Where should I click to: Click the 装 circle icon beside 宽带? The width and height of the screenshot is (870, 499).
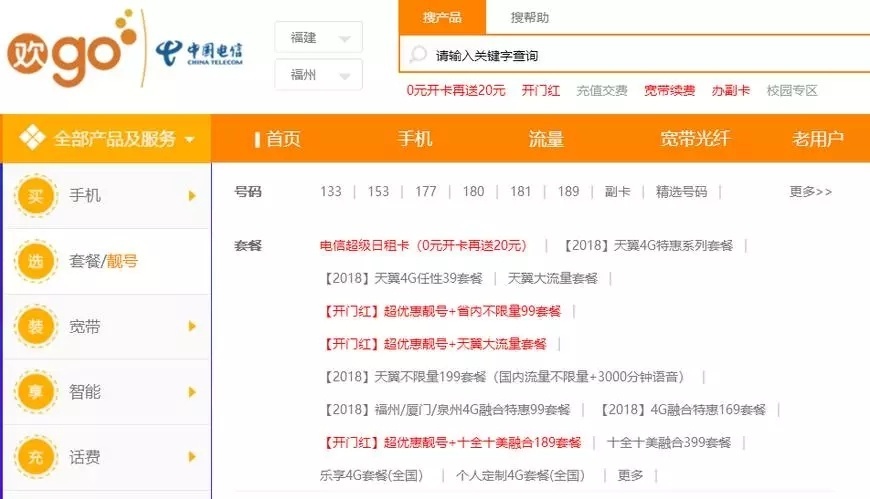click(x=36, y=326)
